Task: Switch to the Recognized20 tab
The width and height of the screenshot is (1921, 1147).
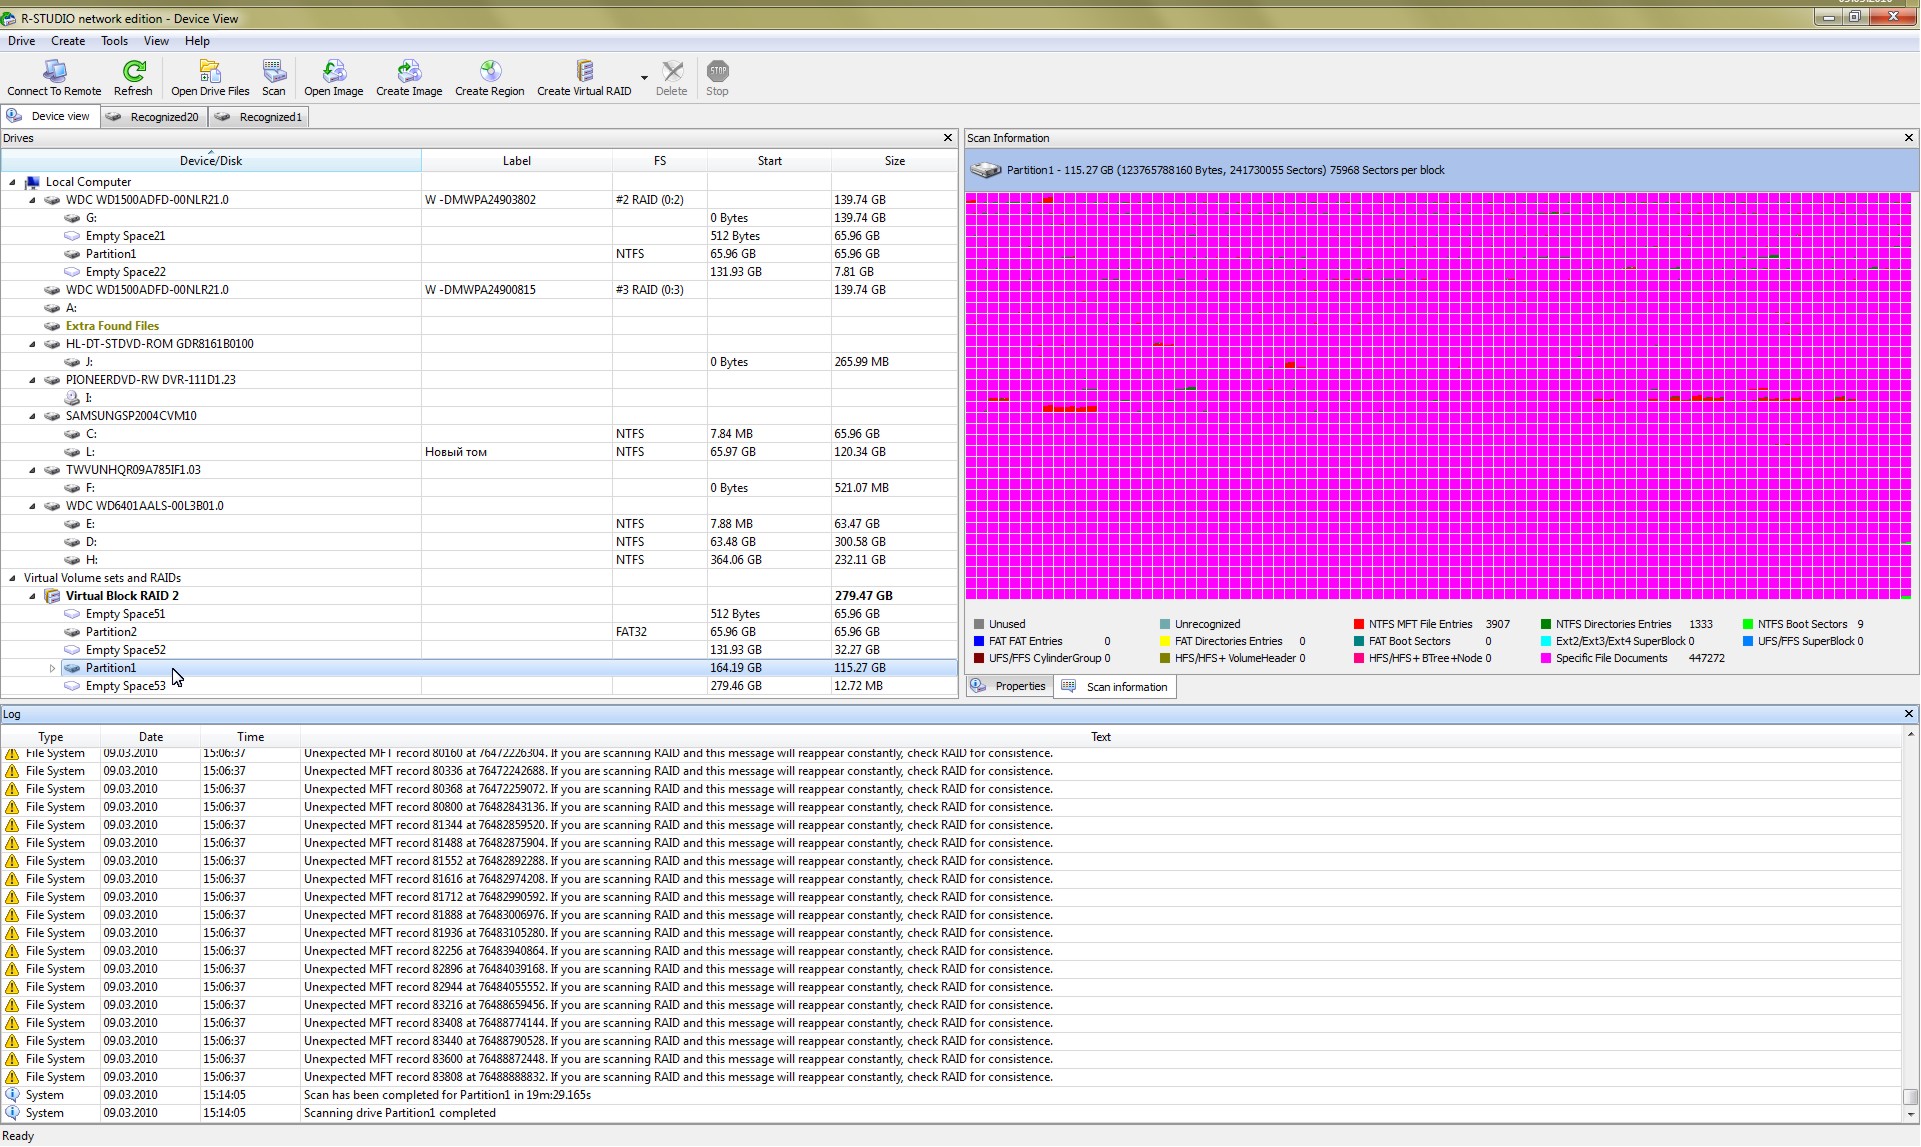Action: pos(155,117)
